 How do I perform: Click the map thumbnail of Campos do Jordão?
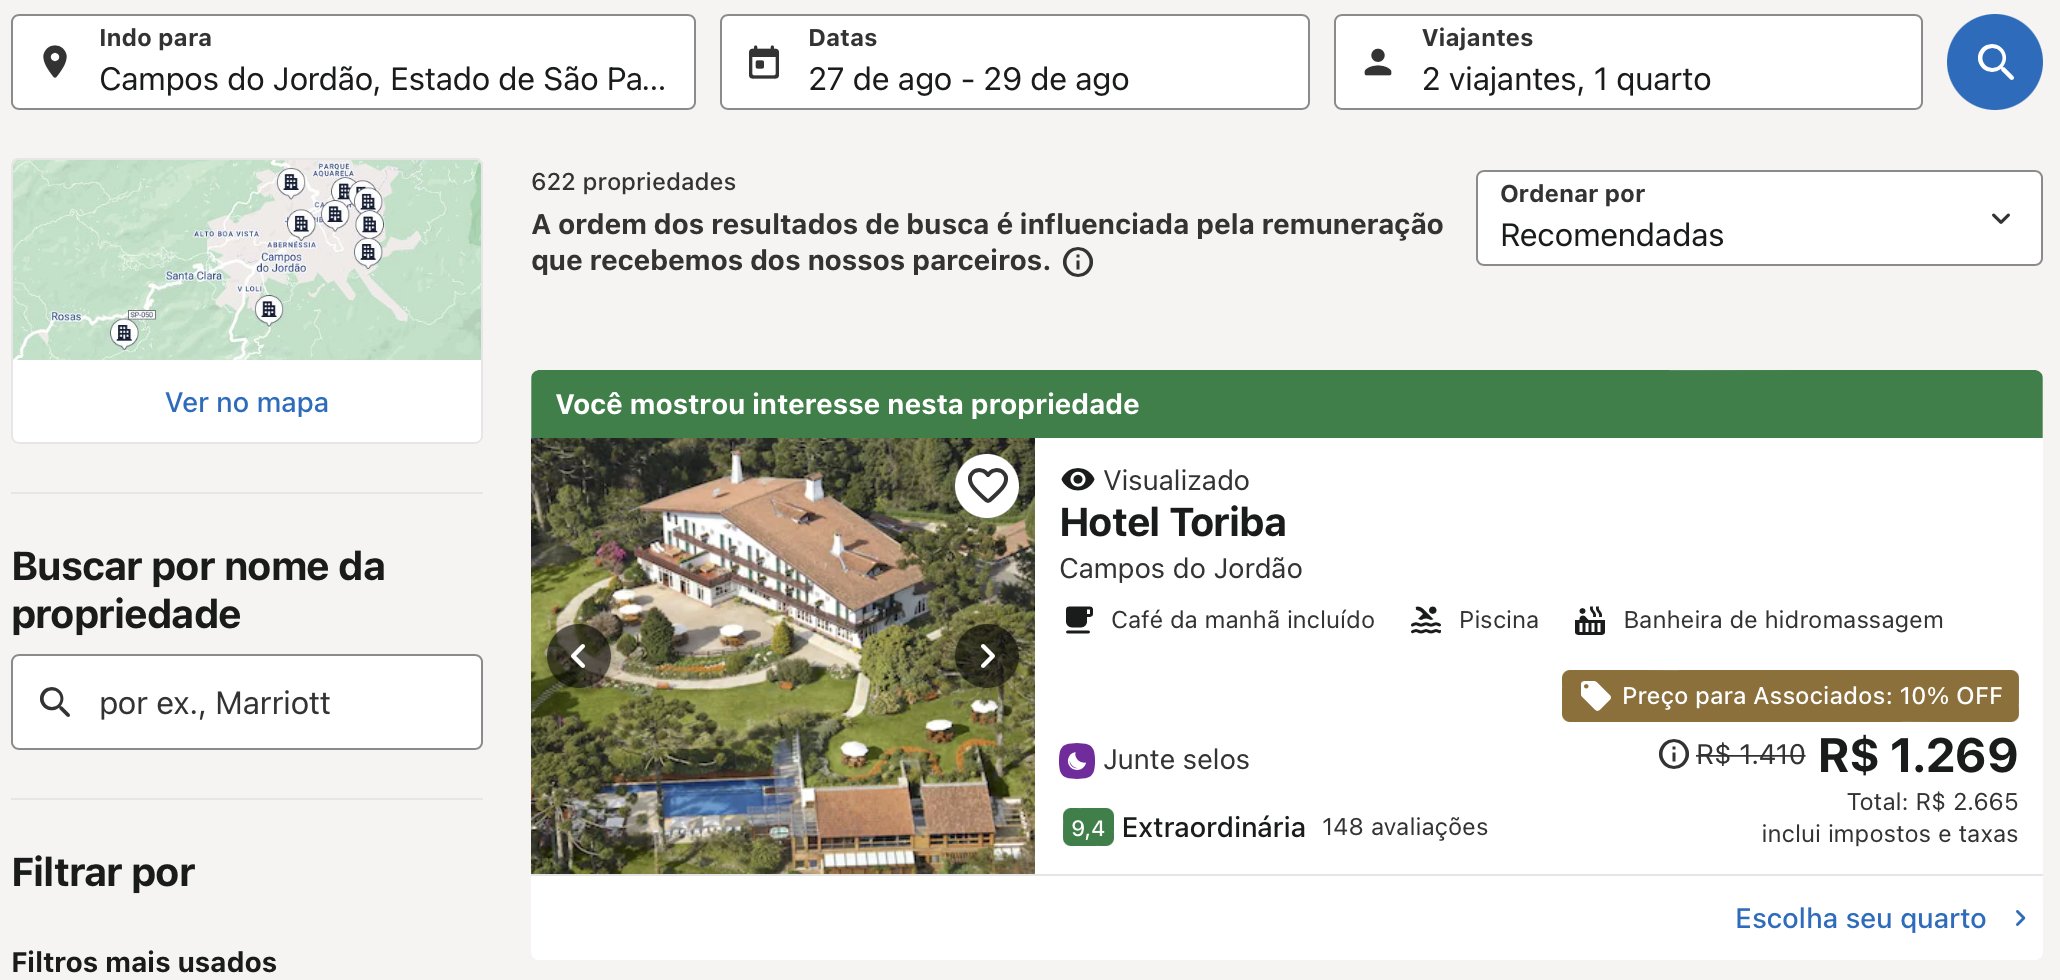point(247,260)
